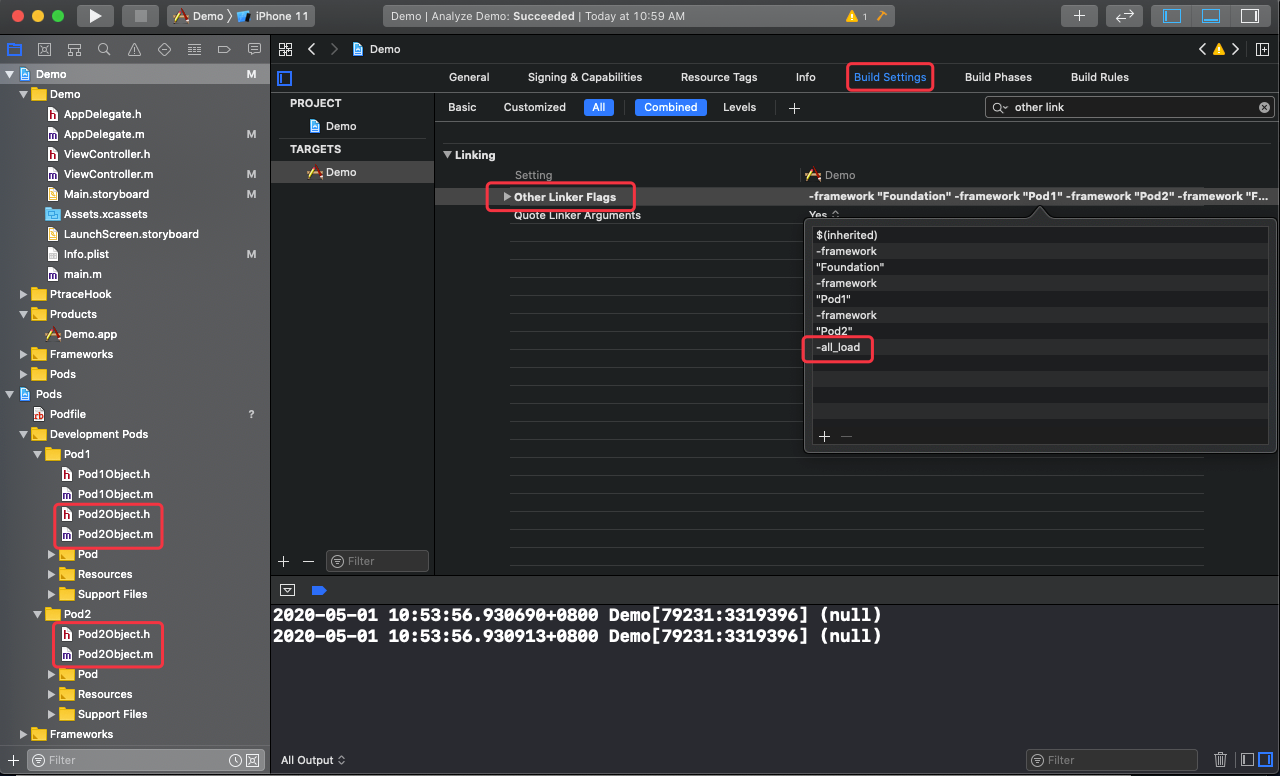This screenshot has width=1280, height=776.
Task: Run the Demo scheme with Play button
Action: (95, 16)
